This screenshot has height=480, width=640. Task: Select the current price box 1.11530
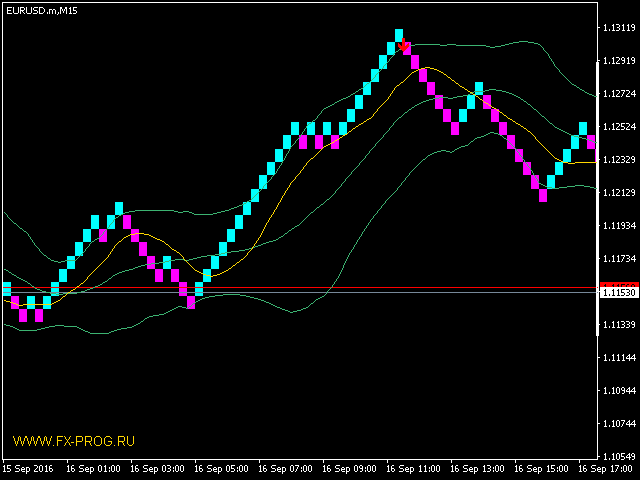tap(619, 293)
